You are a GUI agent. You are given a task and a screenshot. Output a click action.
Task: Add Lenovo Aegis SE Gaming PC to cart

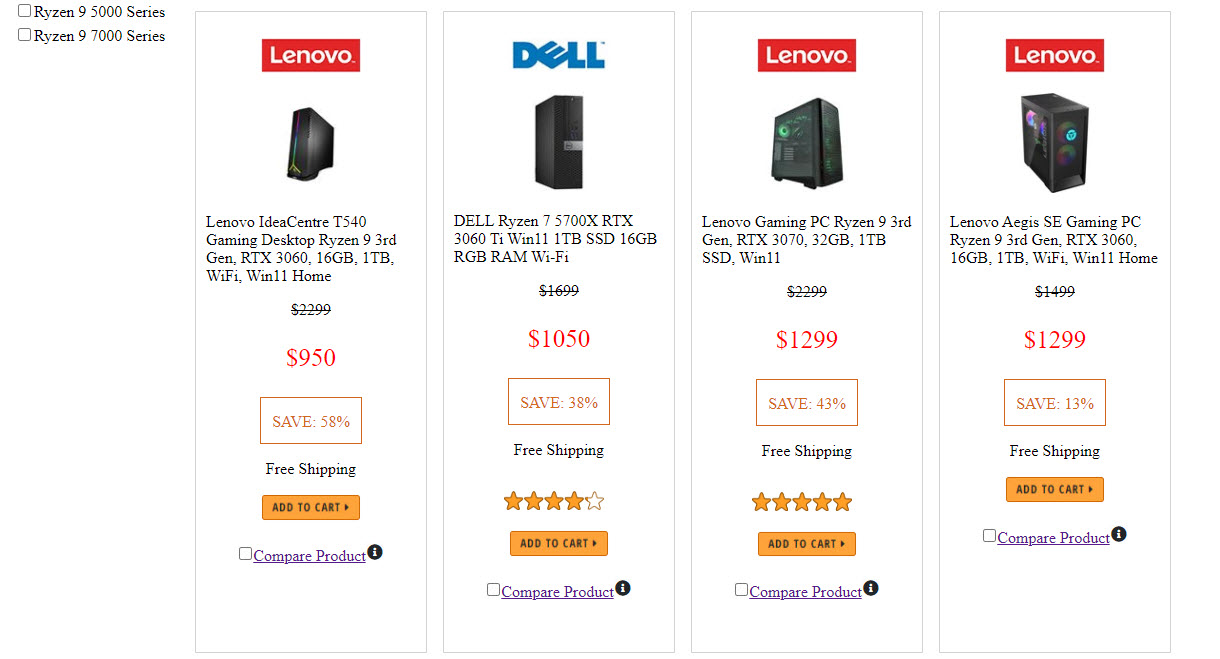1055,489
